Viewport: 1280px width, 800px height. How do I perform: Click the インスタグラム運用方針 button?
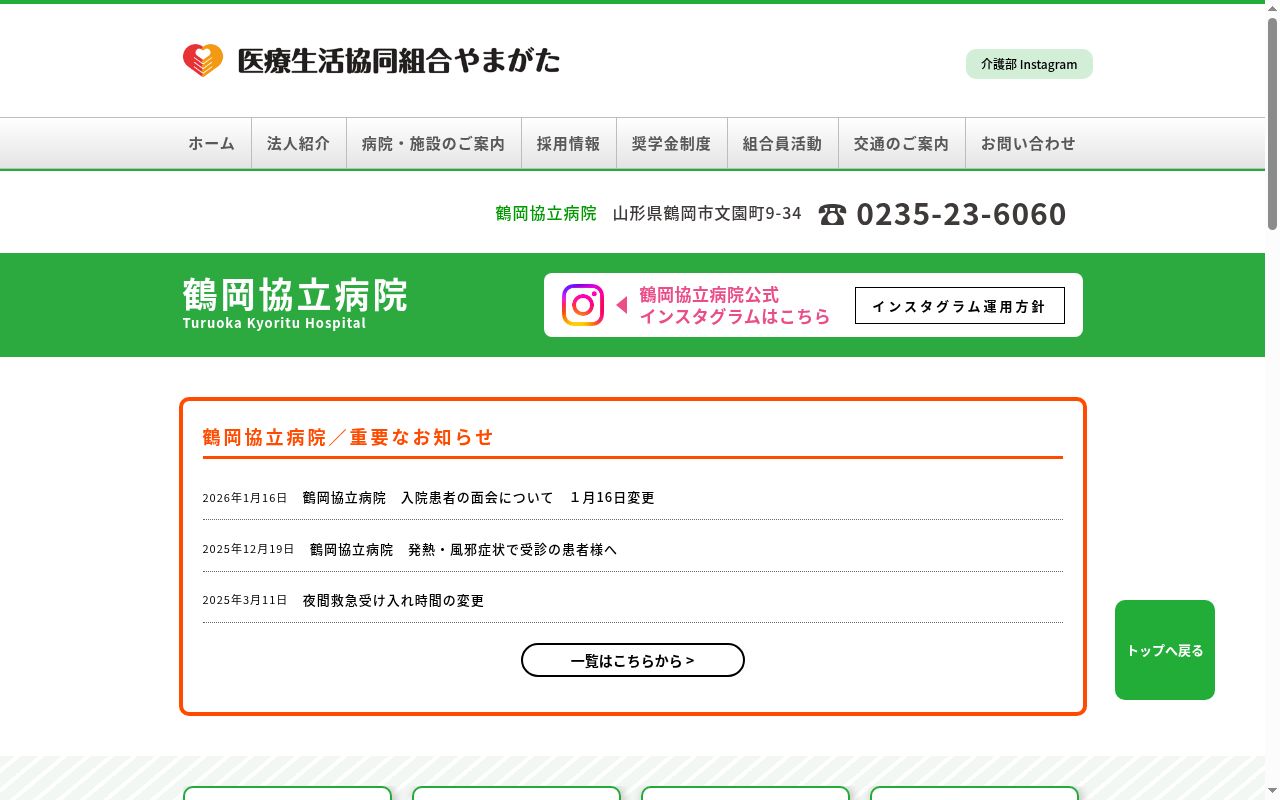click(x=960, y=306)
